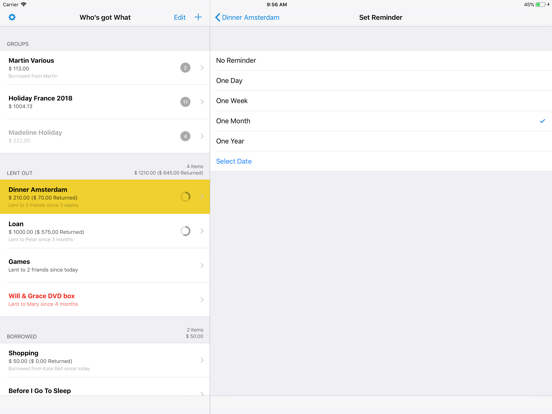This screenshot has height=414, width=552.
Task: Click the count badge on Madeline Holiday
Action: coord(185,136)
